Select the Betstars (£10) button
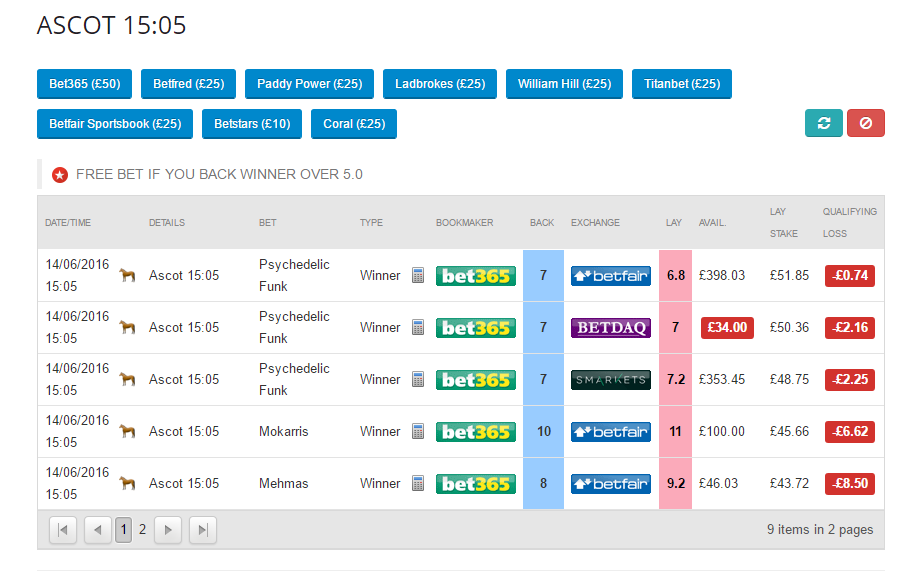Image resolution: width=914 pixels, height=573 pixels. point(252,124)
